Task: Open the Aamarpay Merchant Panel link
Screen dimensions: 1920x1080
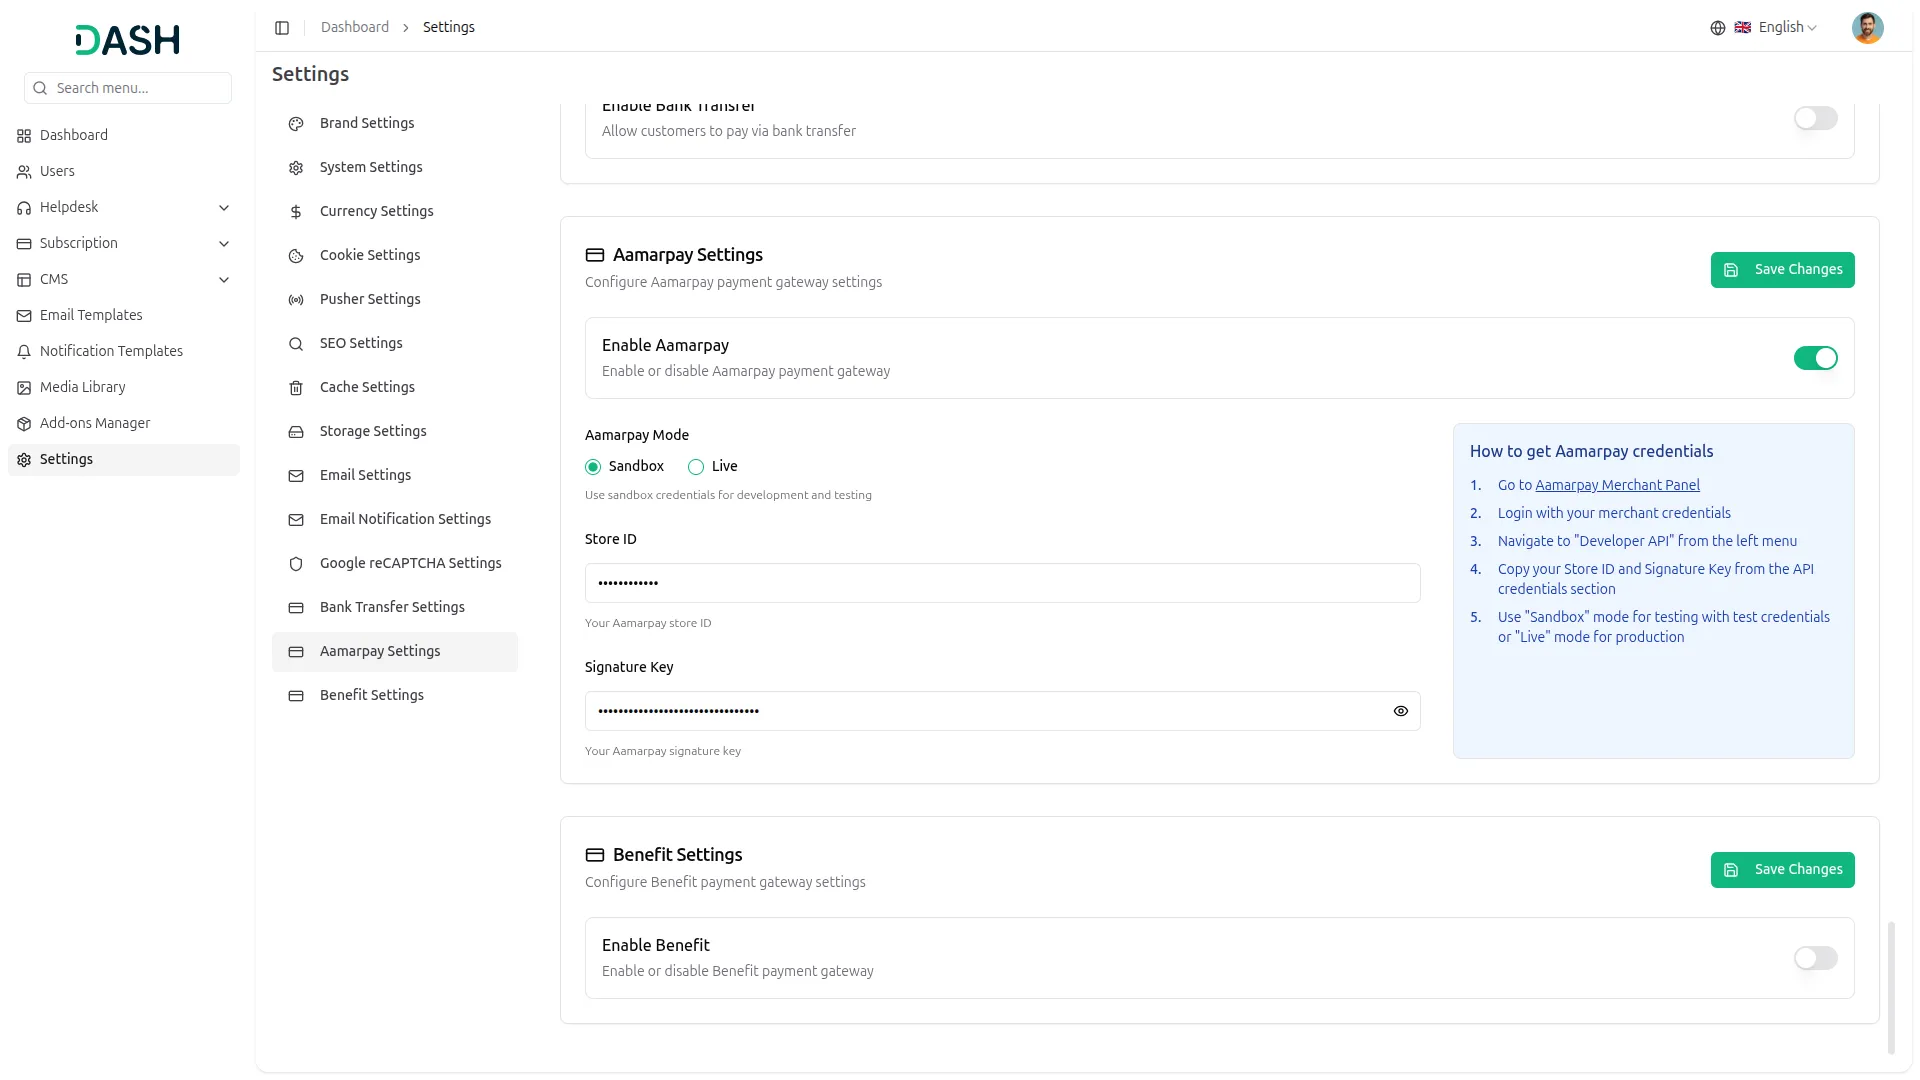Action: (1617, 485)
